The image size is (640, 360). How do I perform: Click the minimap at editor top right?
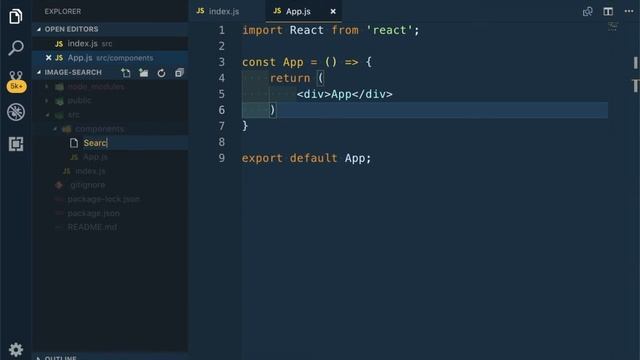[613, 27]
